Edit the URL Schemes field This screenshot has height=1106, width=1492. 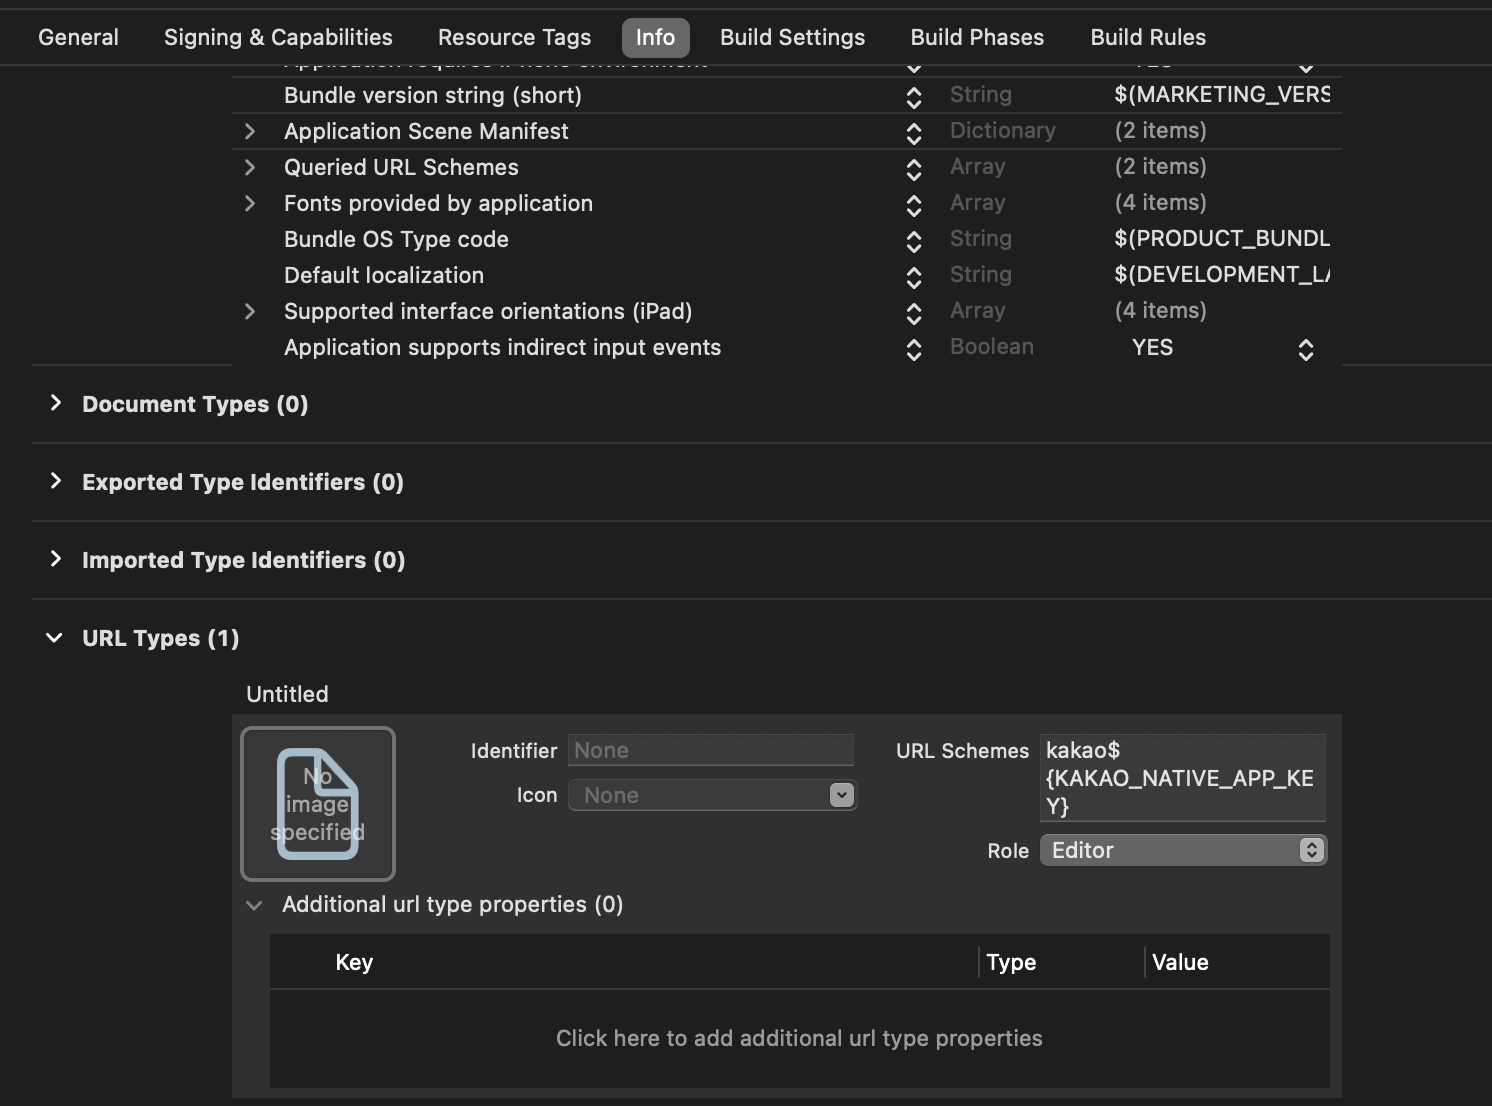tap(1183, 778)
